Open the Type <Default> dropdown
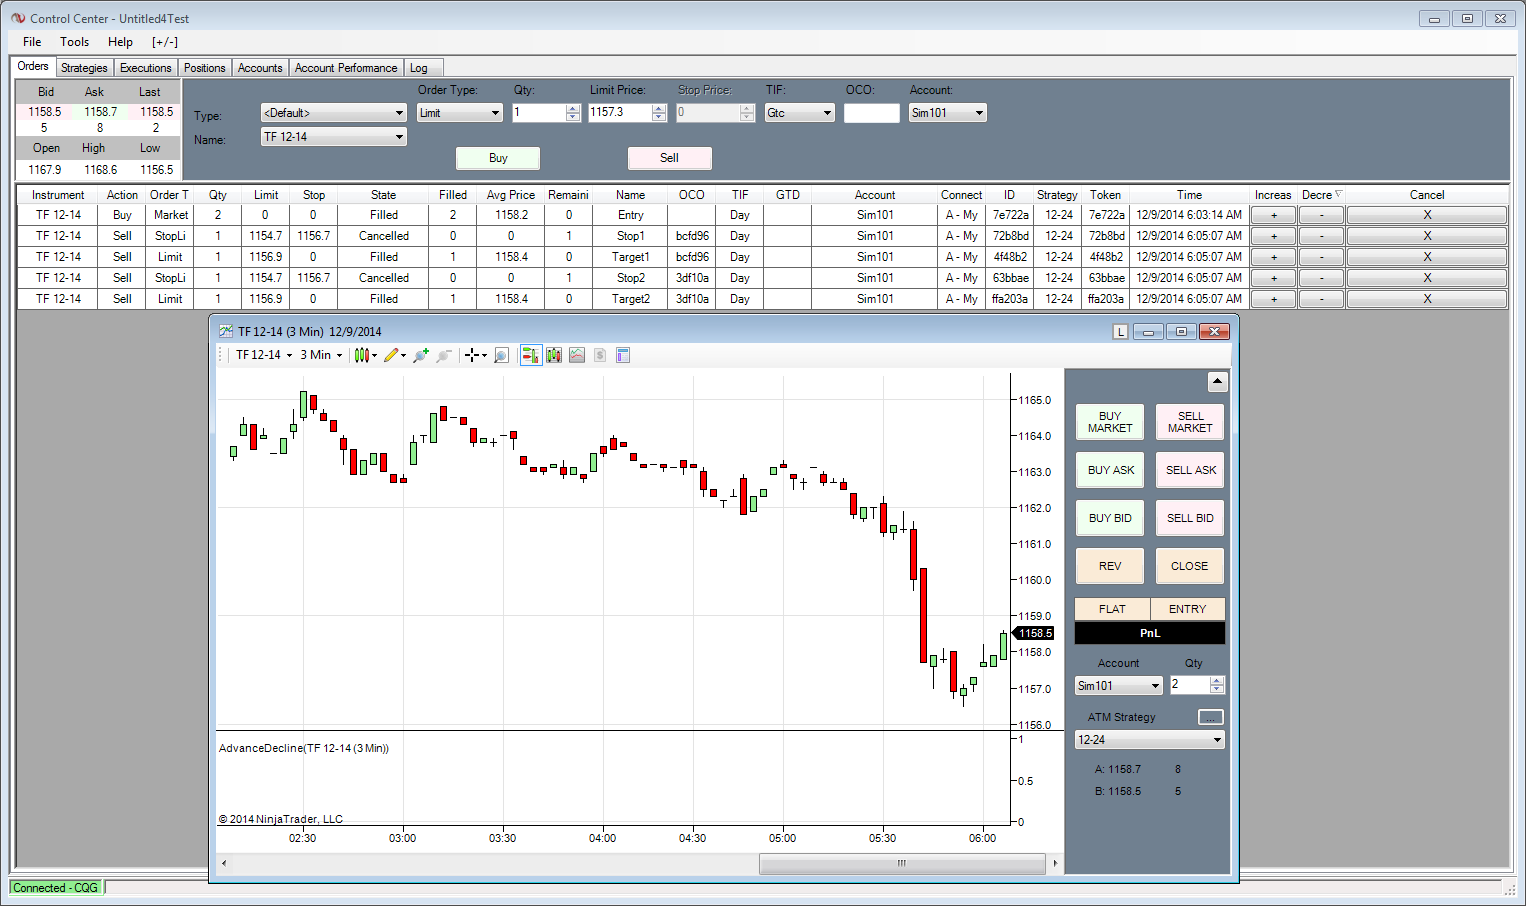The width and height of the screenshot is (1526, 906). click(x=333, y=113)
